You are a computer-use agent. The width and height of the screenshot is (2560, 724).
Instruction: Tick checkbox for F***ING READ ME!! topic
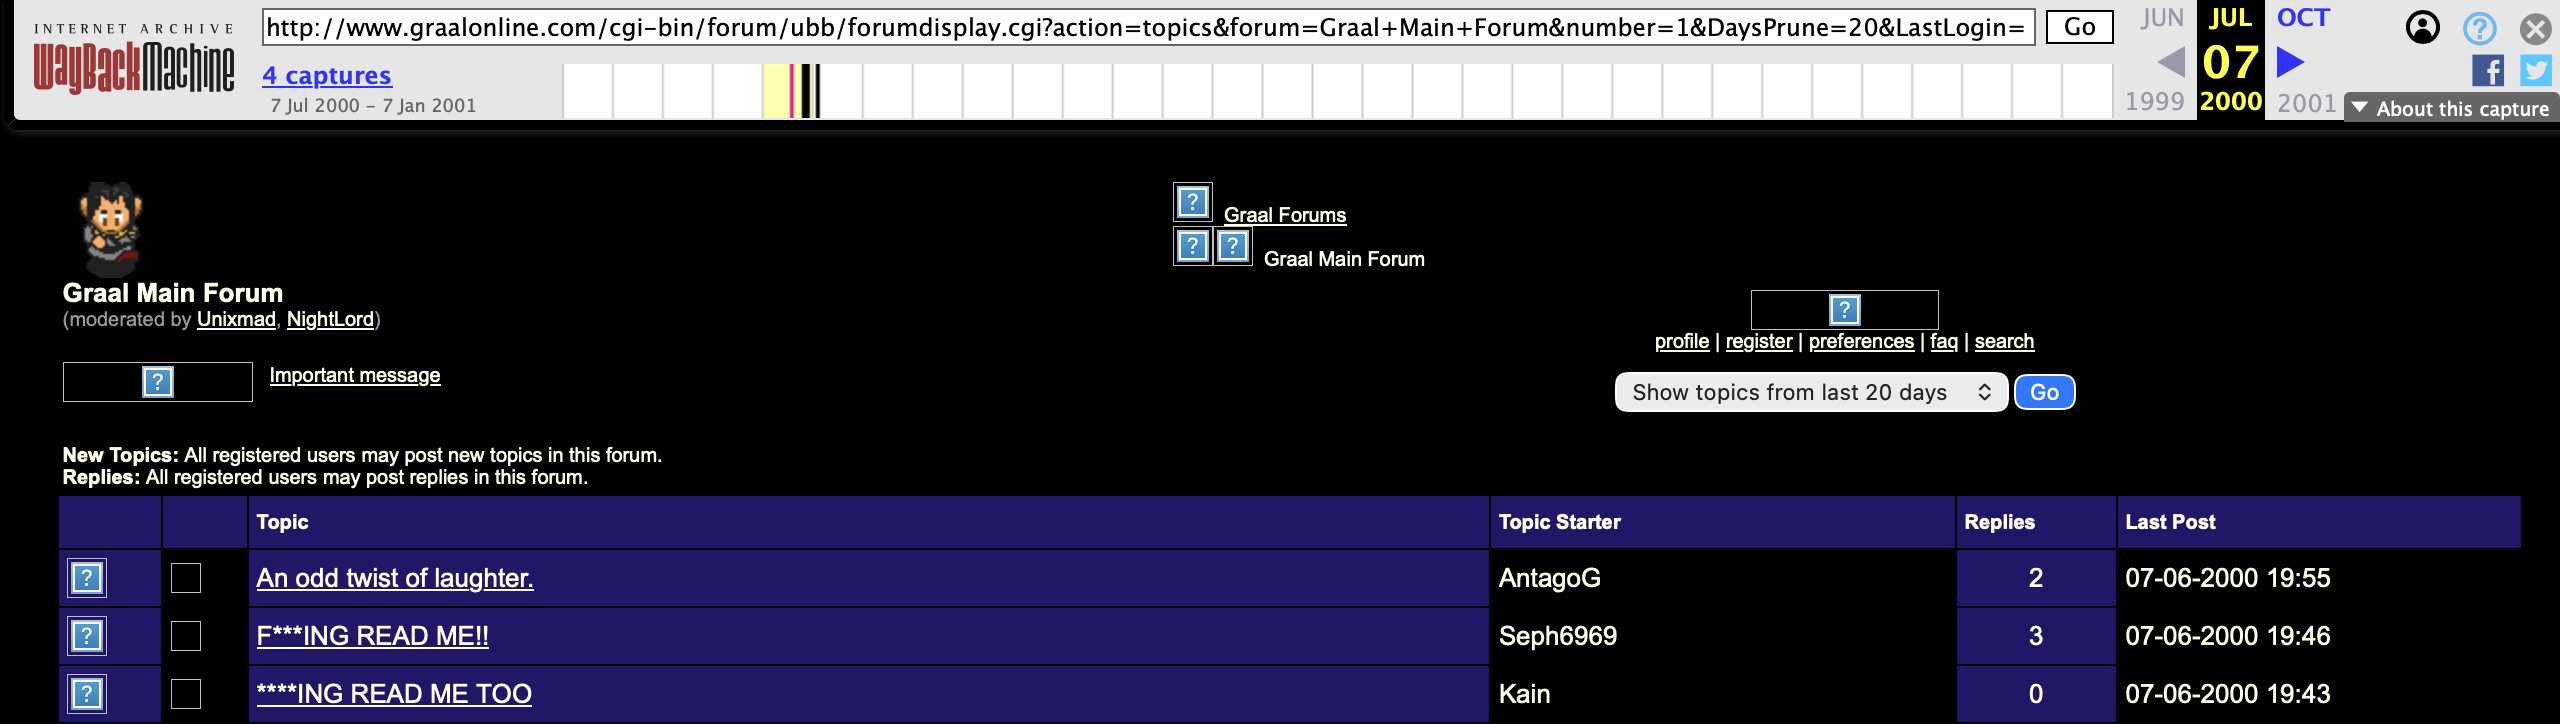click(186, 636)
